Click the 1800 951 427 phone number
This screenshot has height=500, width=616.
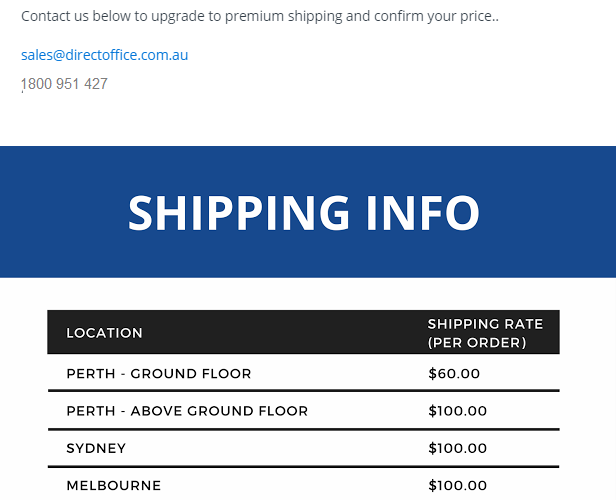(x=64, y=84)
